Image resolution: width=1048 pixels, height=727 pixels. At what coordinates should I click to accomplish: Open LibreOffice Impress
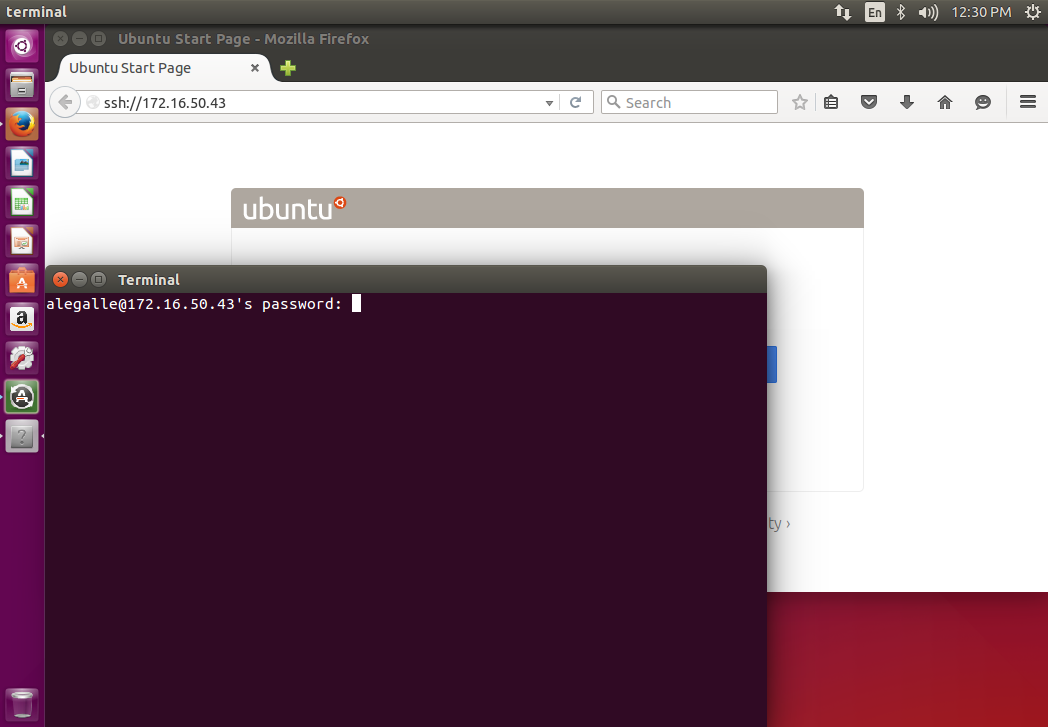point(22,240)
